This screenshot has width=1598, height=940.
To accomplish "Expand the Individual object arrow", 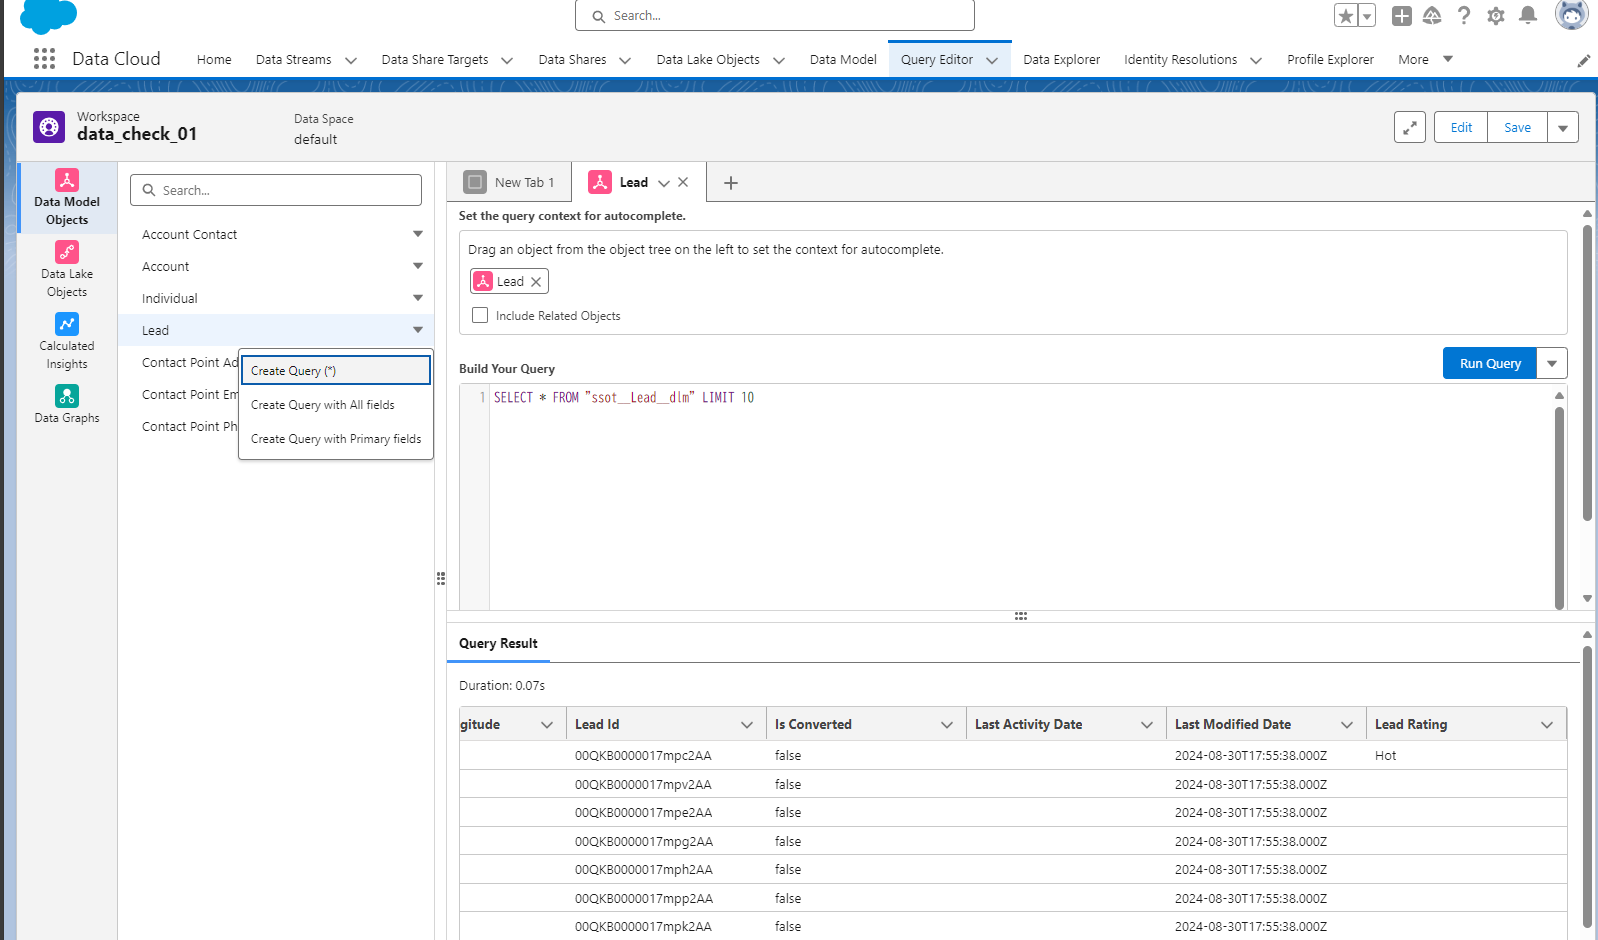I will tap(418, 298).
